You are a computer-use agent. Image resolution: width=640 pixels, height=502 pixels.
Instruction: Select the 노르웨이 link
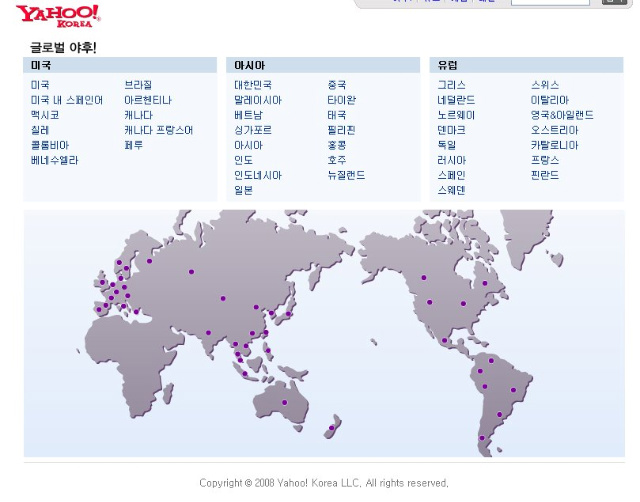pyautogui.click(x=456, y=115)
